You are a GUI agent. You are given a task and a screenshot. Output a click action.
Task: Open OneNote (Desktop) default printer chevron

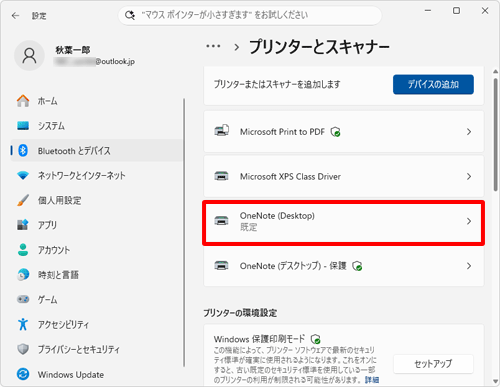click(469, 221)
